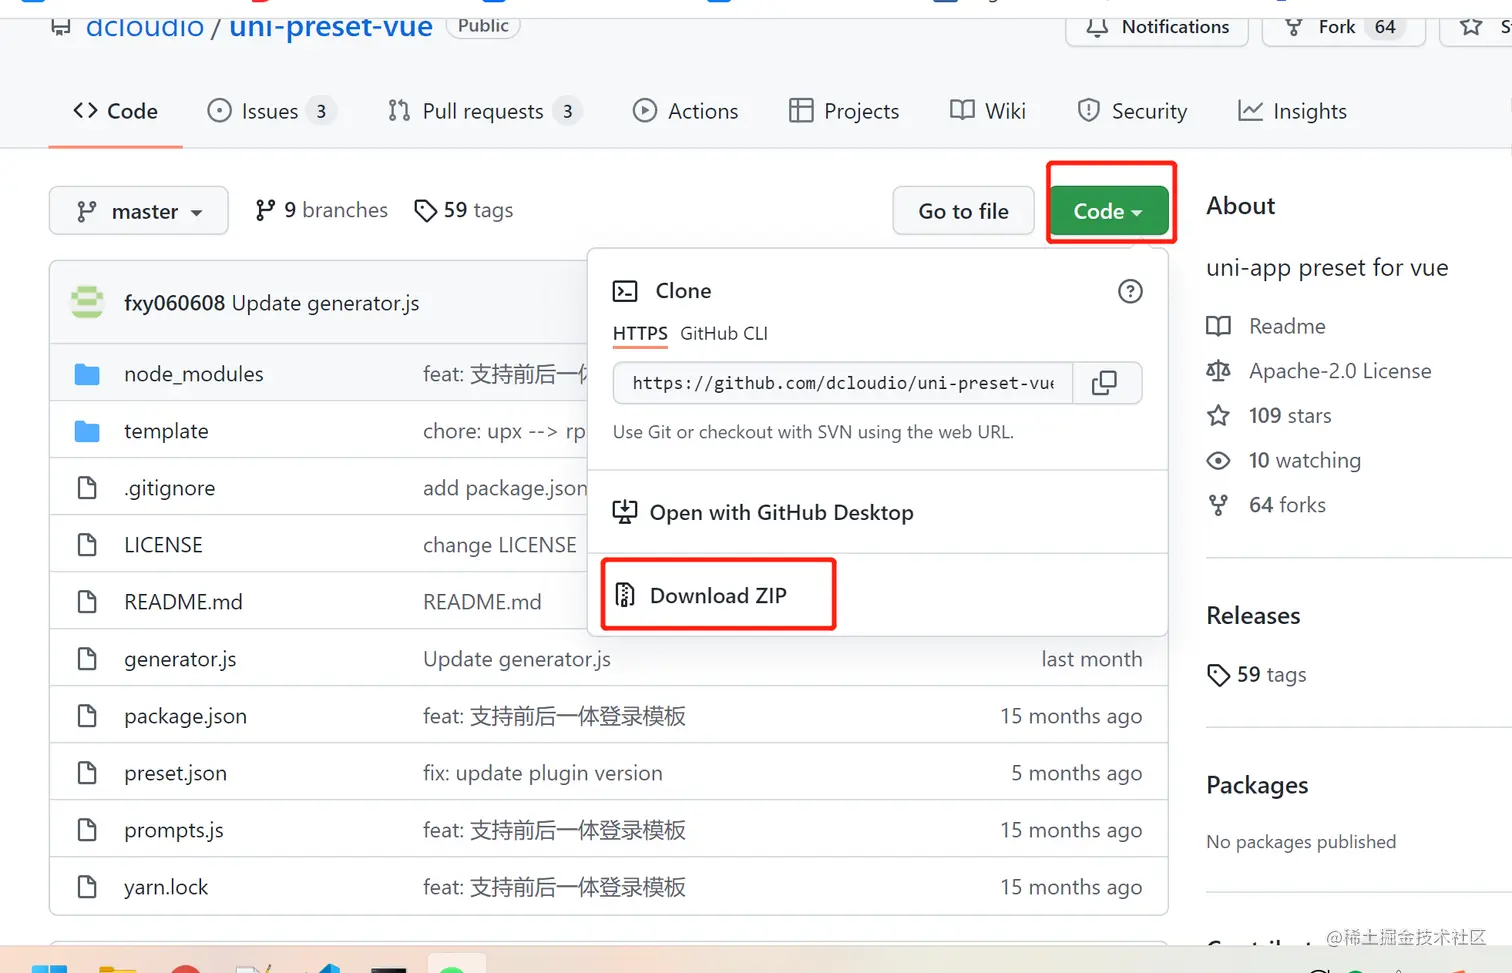The width and height of the screenshot is (1512, 973).
Task: Open Windows Start menu in taskbar
Action: [x=49, y=968]
